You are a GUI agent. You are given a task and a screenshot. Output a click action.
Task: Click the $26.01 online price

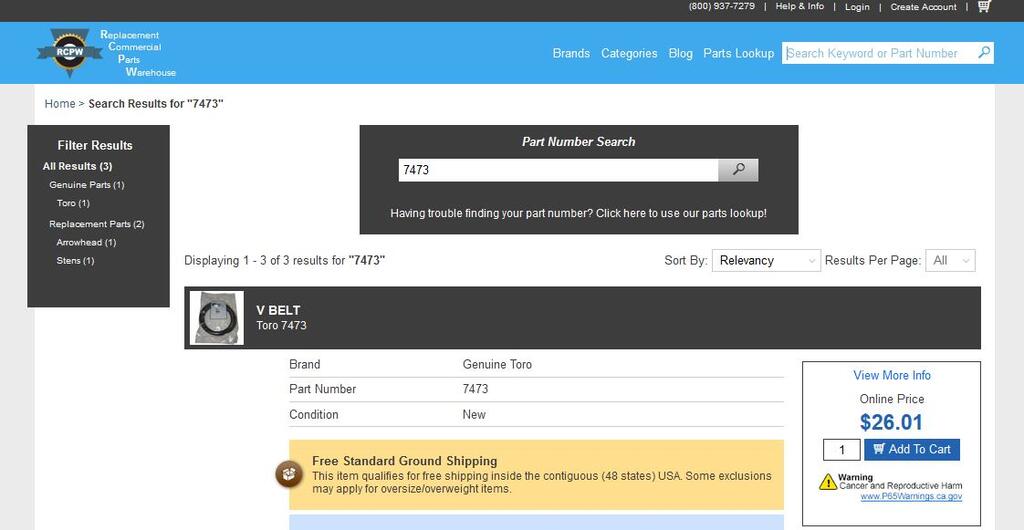891,422
